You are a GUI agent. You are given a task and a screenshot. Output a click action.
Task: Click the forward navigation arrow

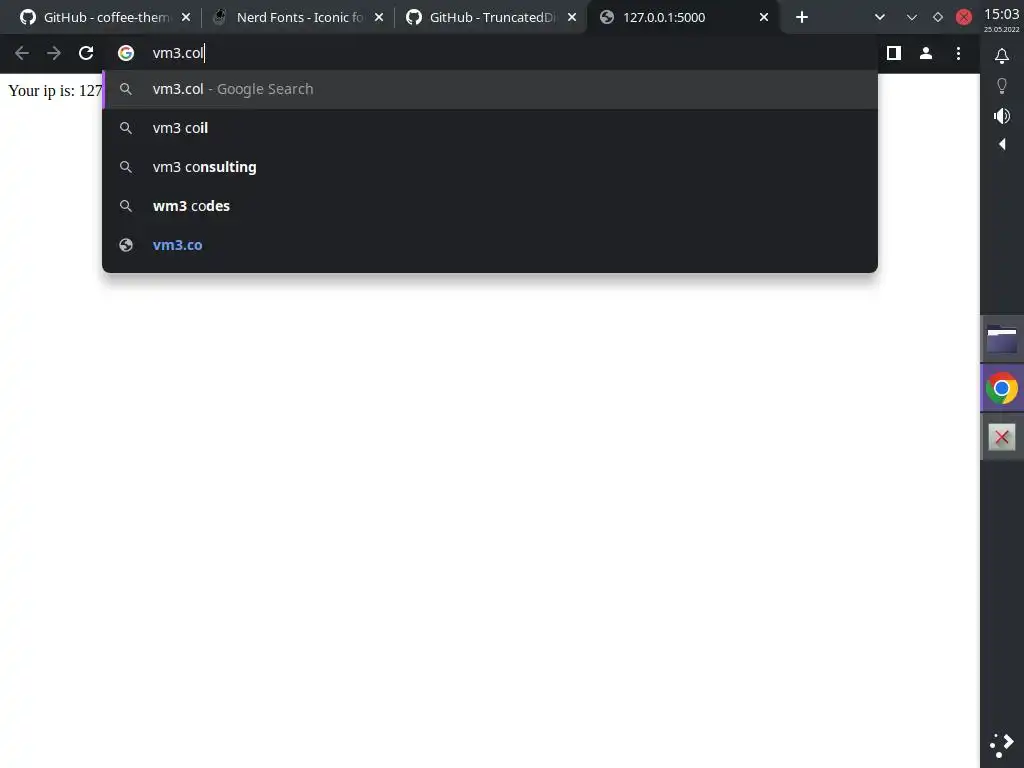click(54, 54)
